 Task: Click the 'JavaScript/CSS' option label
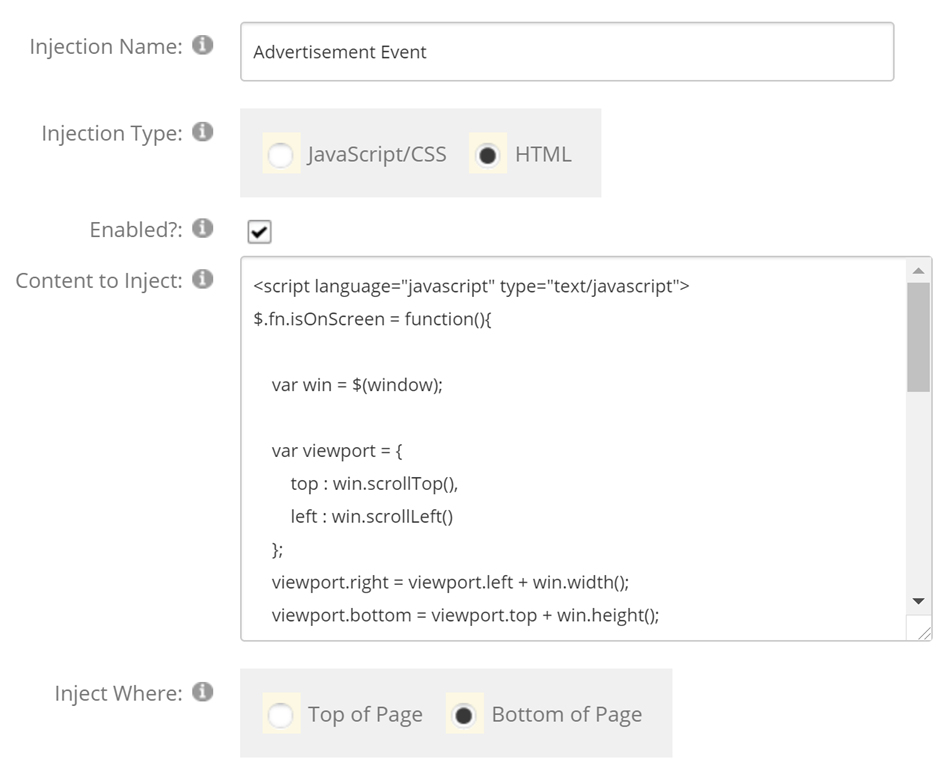coord(377,155)
